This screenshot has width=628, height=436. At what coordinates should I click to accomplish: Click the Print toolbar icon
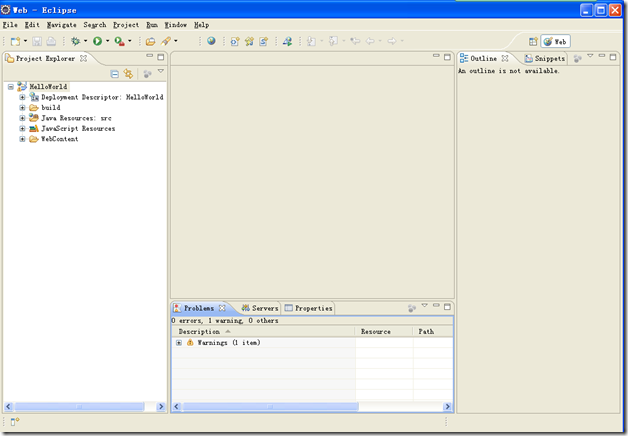tap(51, 41)
